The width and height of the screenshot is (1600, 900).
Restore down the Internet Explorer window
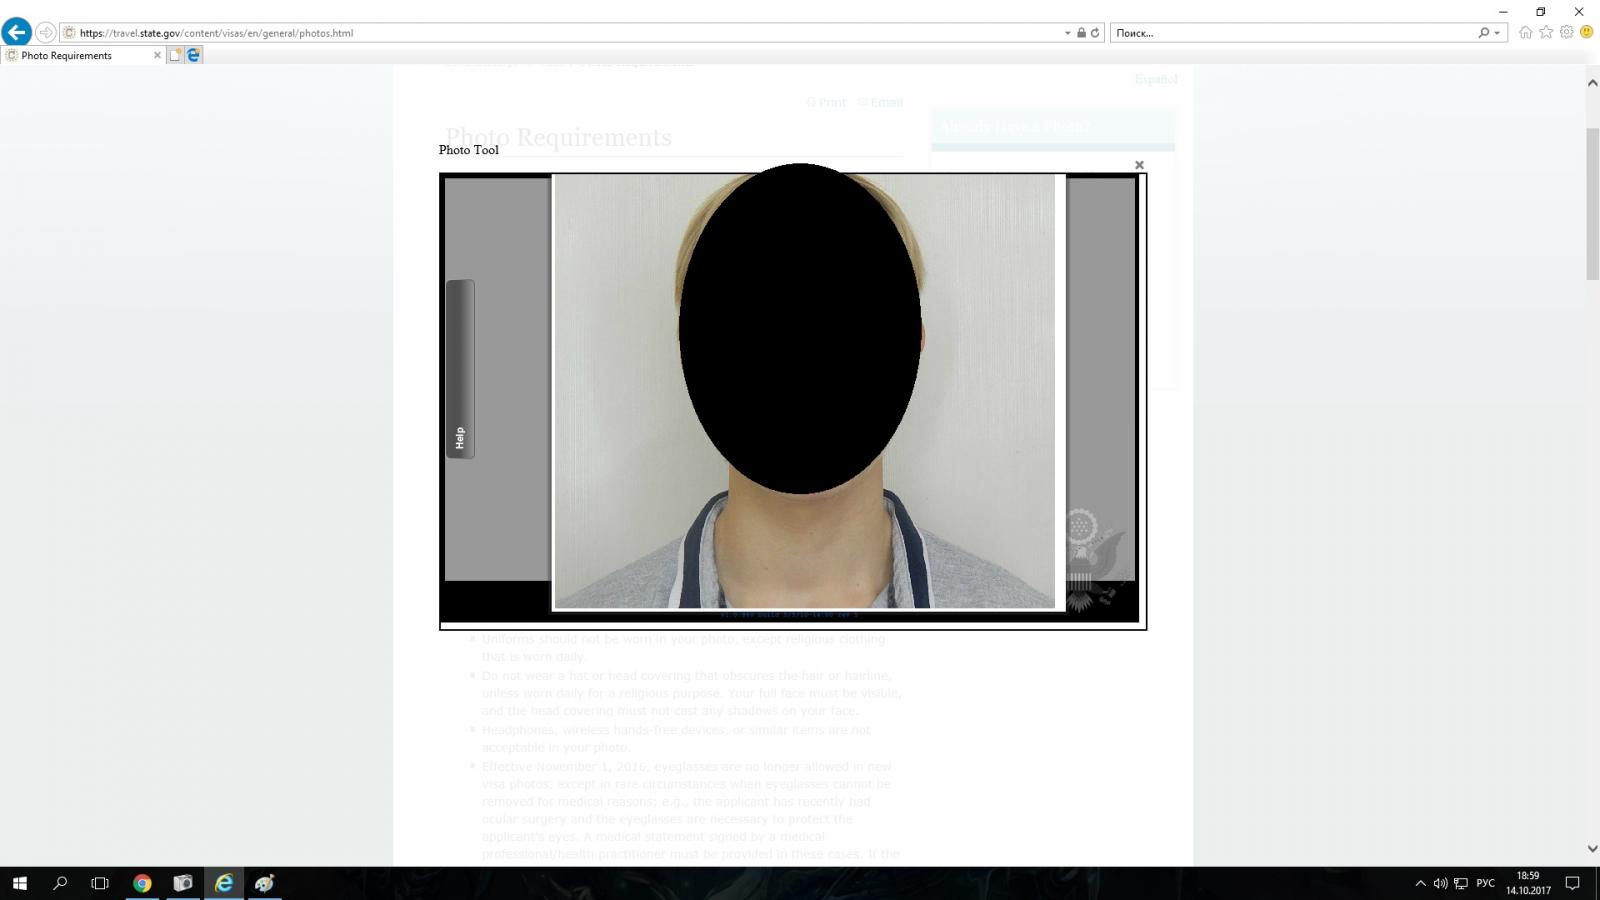[1541, 12]
